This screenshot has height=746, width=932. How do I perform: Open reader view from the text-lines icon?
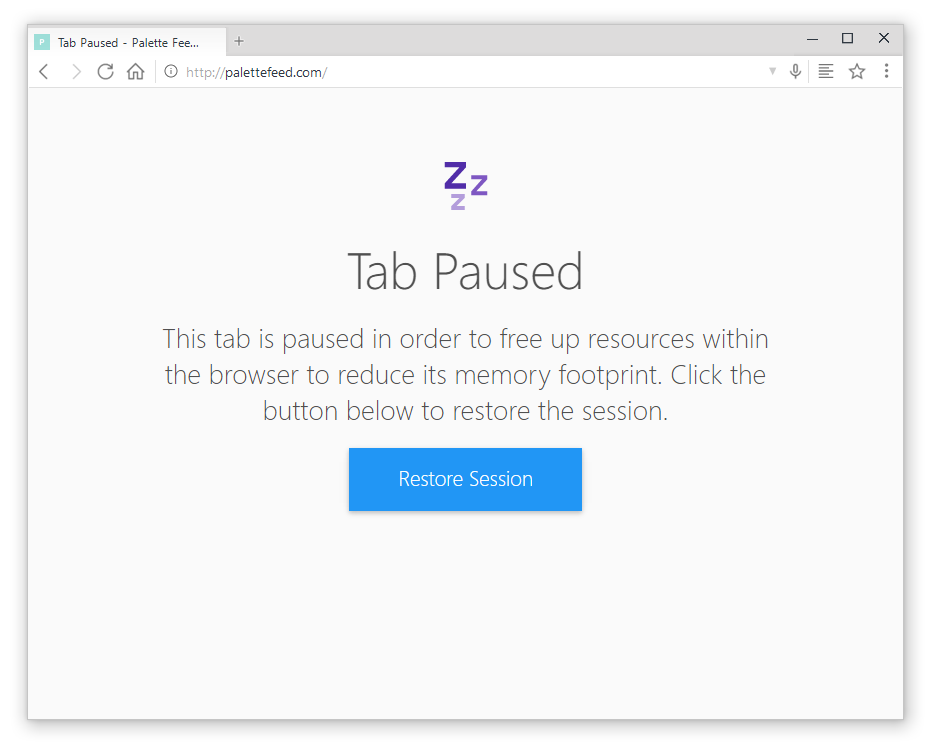tap(826, 71)
